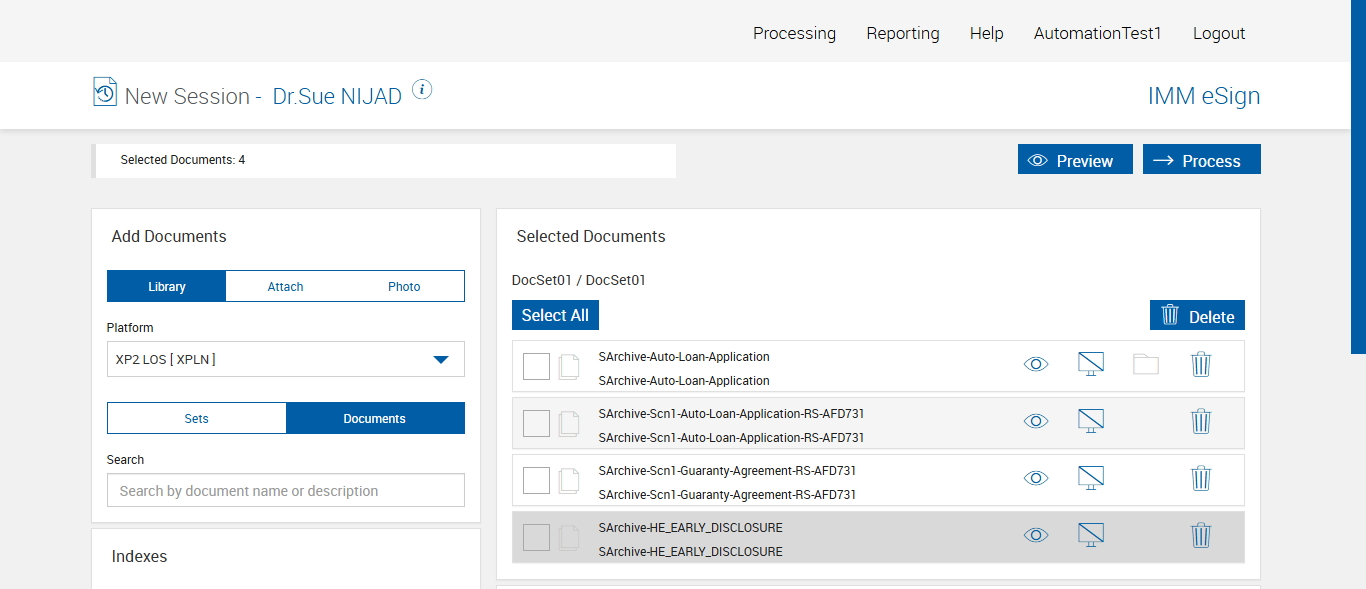Click the folder icon on SArchive-Auto-Loan-Application row
The height and width of the screenshot is (589, 1366).
click(x=1146, y=365)
